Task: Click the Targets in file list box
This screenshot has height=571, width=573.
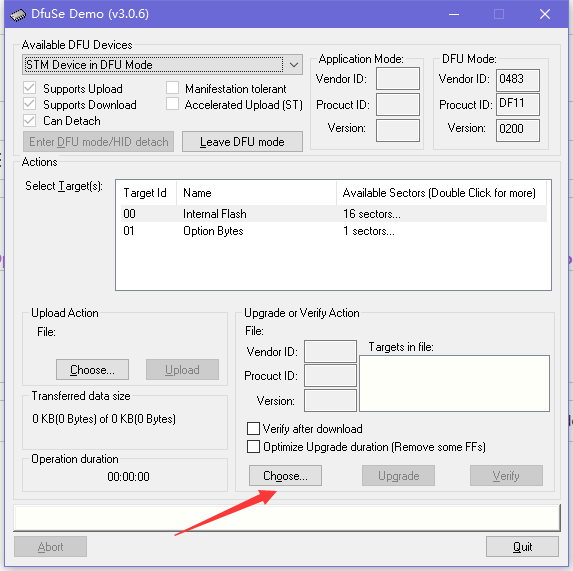Action: tap(454, 383)
